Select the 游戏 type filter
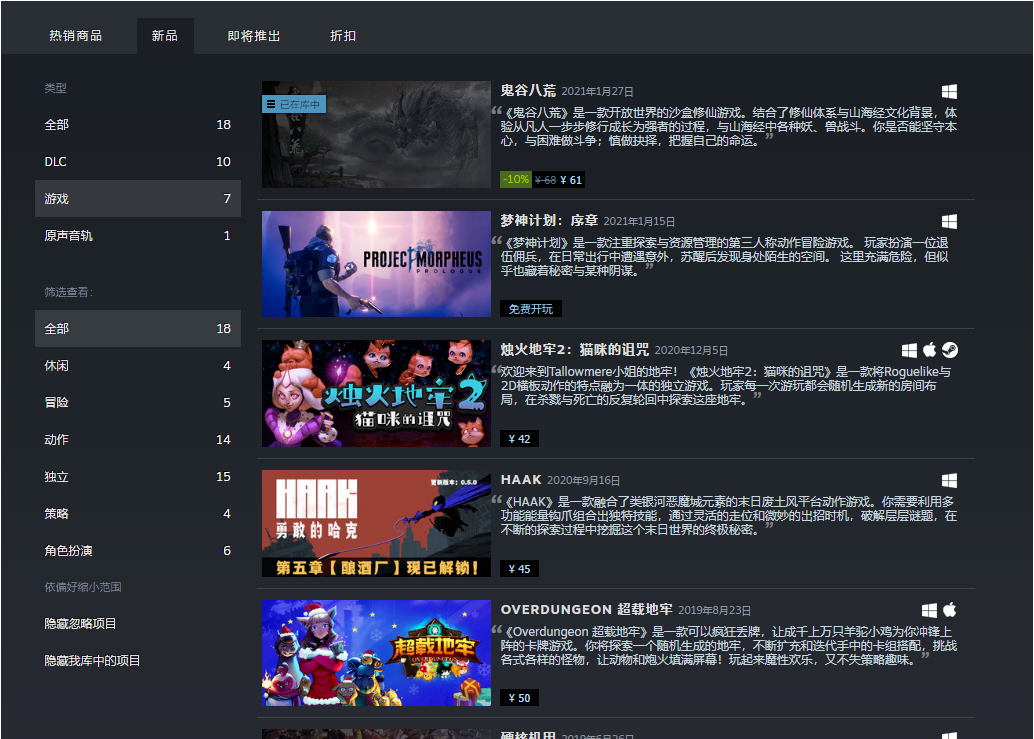 pos(138,198)
